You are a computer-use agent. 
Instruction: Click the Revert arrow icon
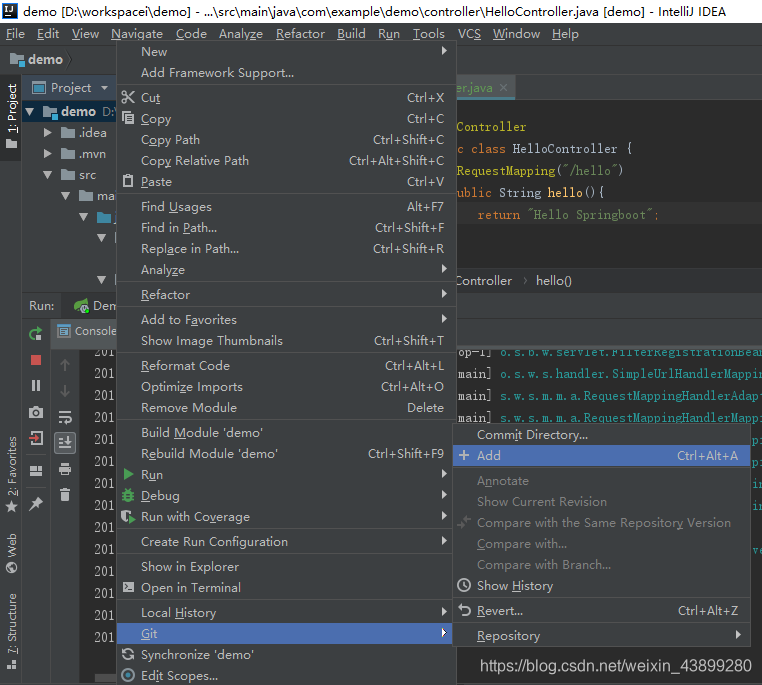click(x=465, y=610)
